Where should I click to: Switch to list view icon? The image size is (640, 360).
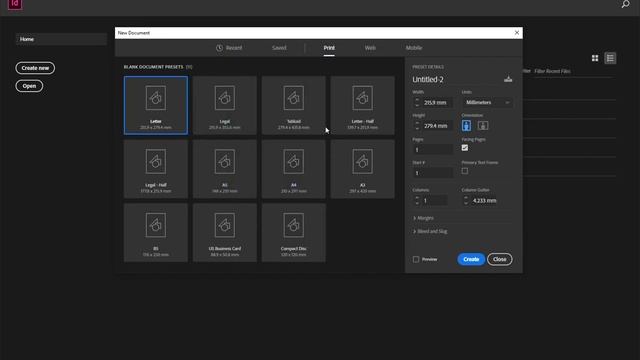click(x=610, y=58)
